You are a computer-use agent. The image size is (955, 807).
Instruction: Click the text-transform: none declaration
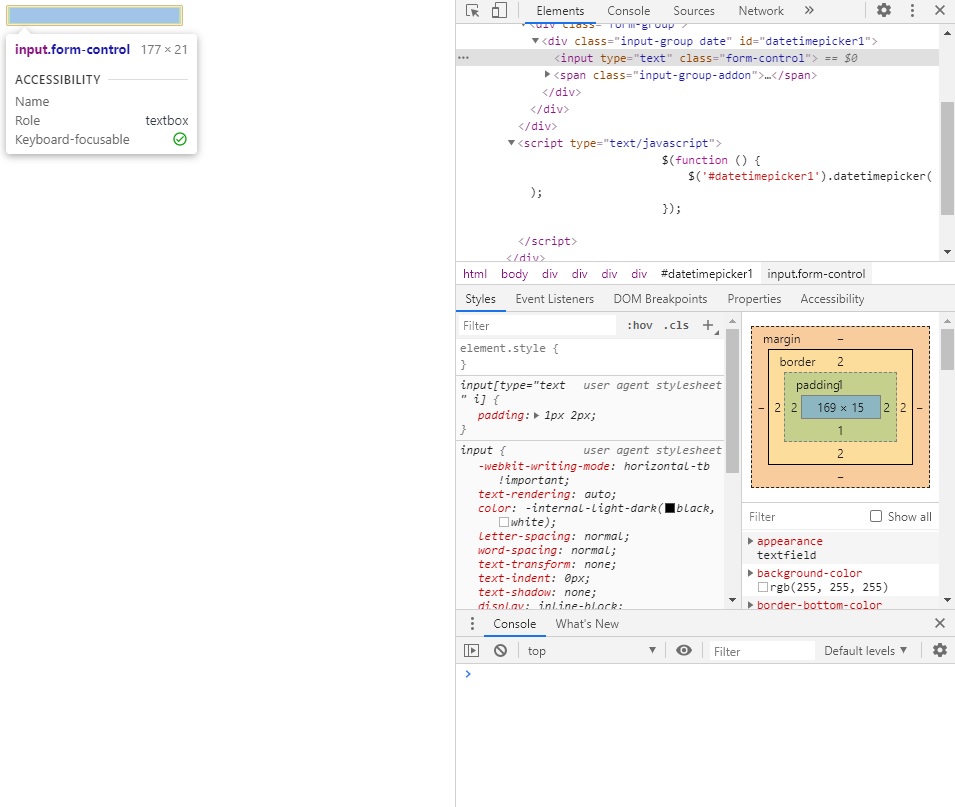[x=546, y=564]
